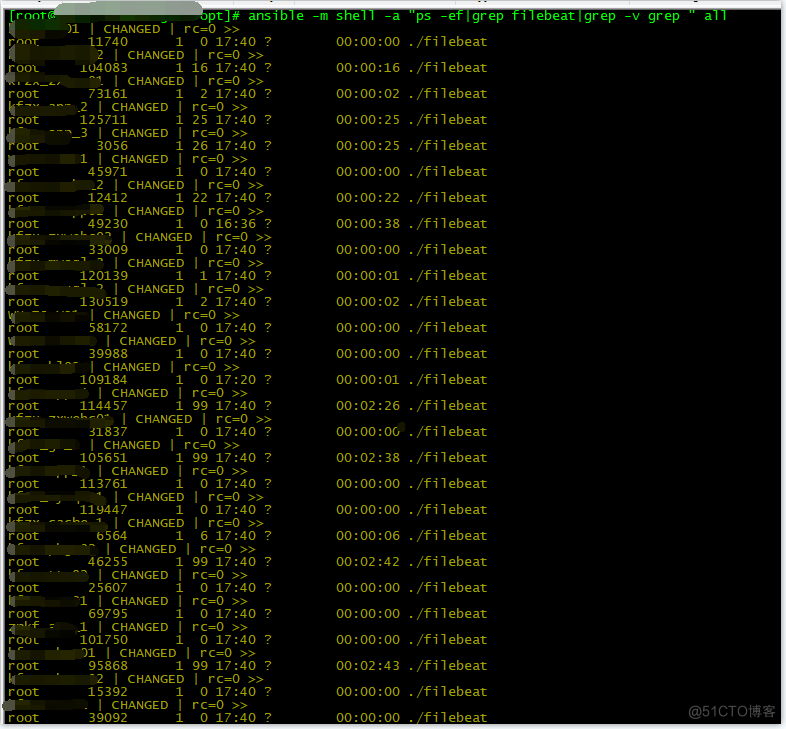
Task: Select PID 120139 value
Action: coord(104,276)
